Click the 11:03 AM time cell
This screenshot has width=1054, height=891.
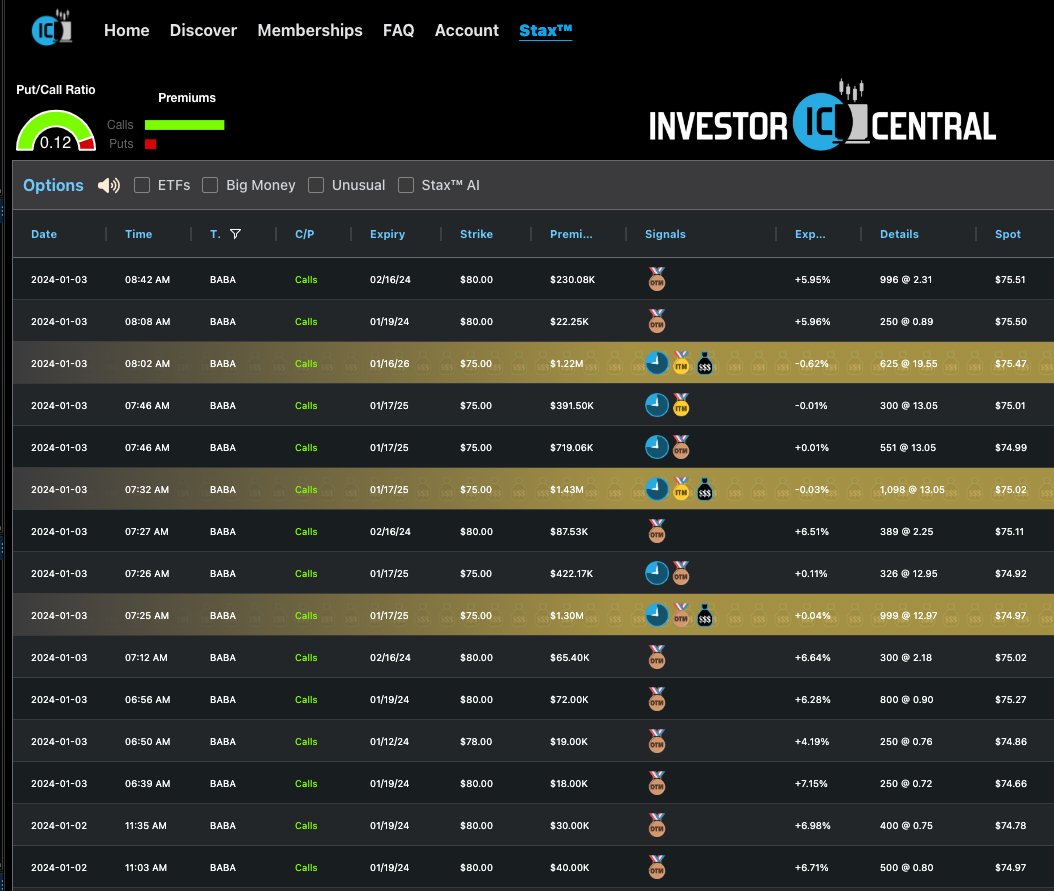pyautogui.click(x=146, y=867)
